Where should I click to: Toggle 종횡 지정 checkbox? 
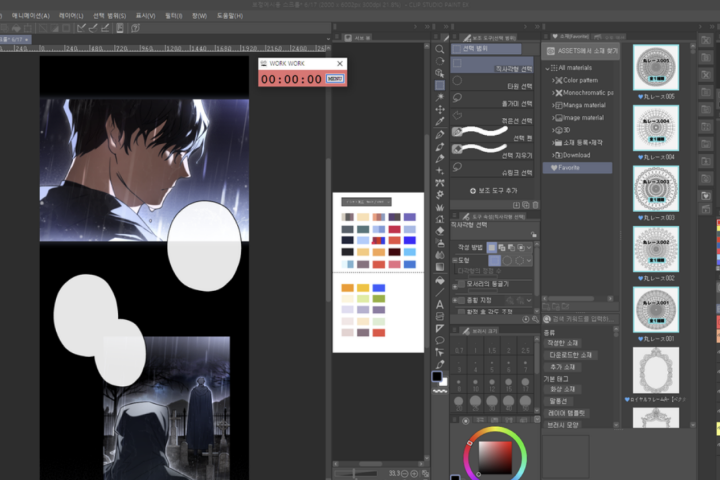coord(461,300)
